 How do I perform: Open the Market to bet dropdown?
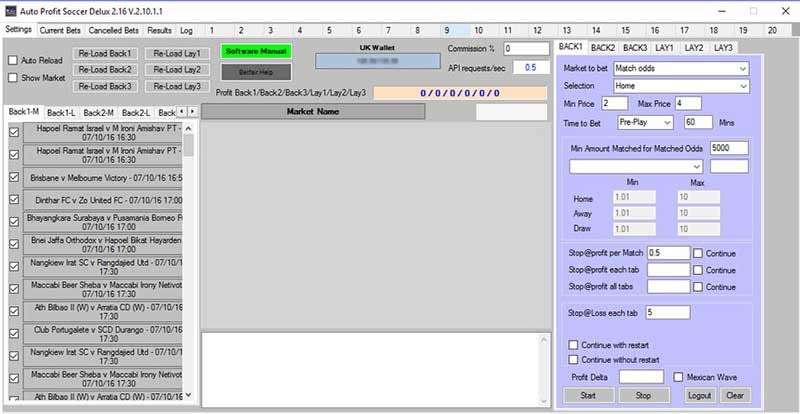click(680, 69)
